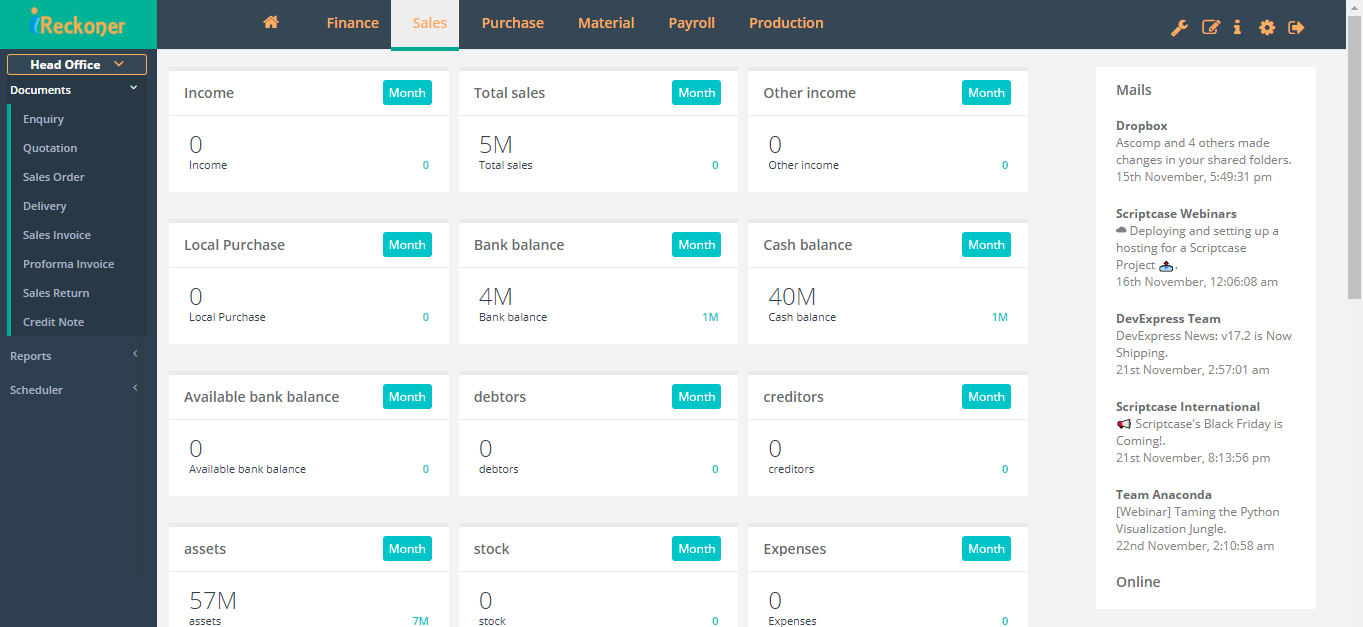This screenshot has height=627, width=1363.
Task: Click the home icon in the navigation bar
Action: click(270, 20)
